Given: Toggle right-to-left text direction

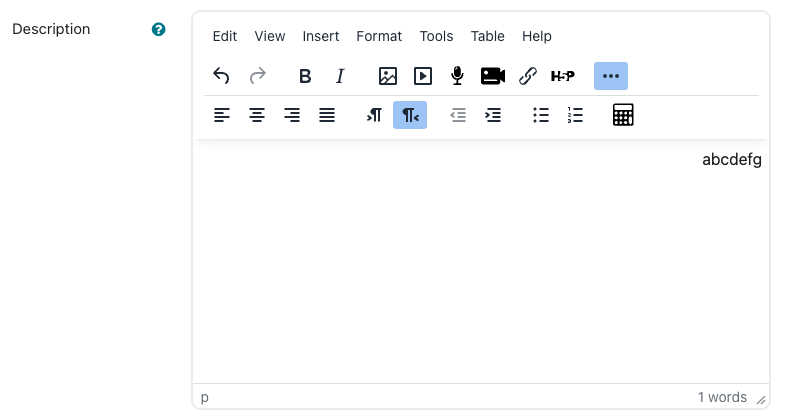Looking at the screenshot, I should [410, 115].
